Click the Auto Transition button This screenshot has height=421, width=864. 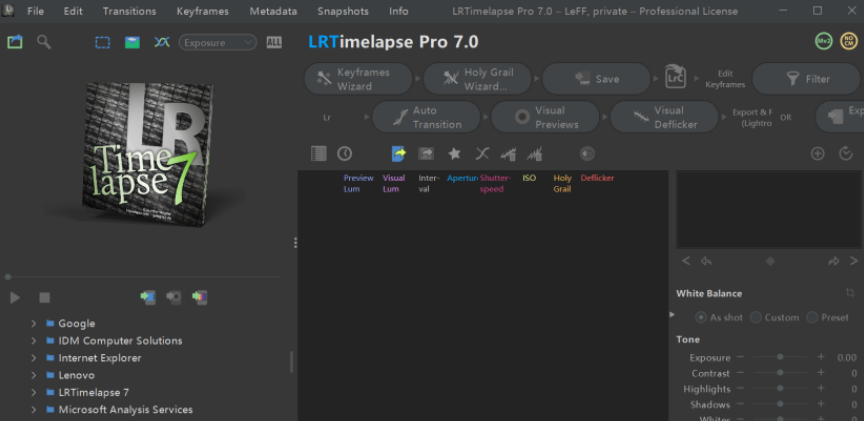(x=426, y=117)
